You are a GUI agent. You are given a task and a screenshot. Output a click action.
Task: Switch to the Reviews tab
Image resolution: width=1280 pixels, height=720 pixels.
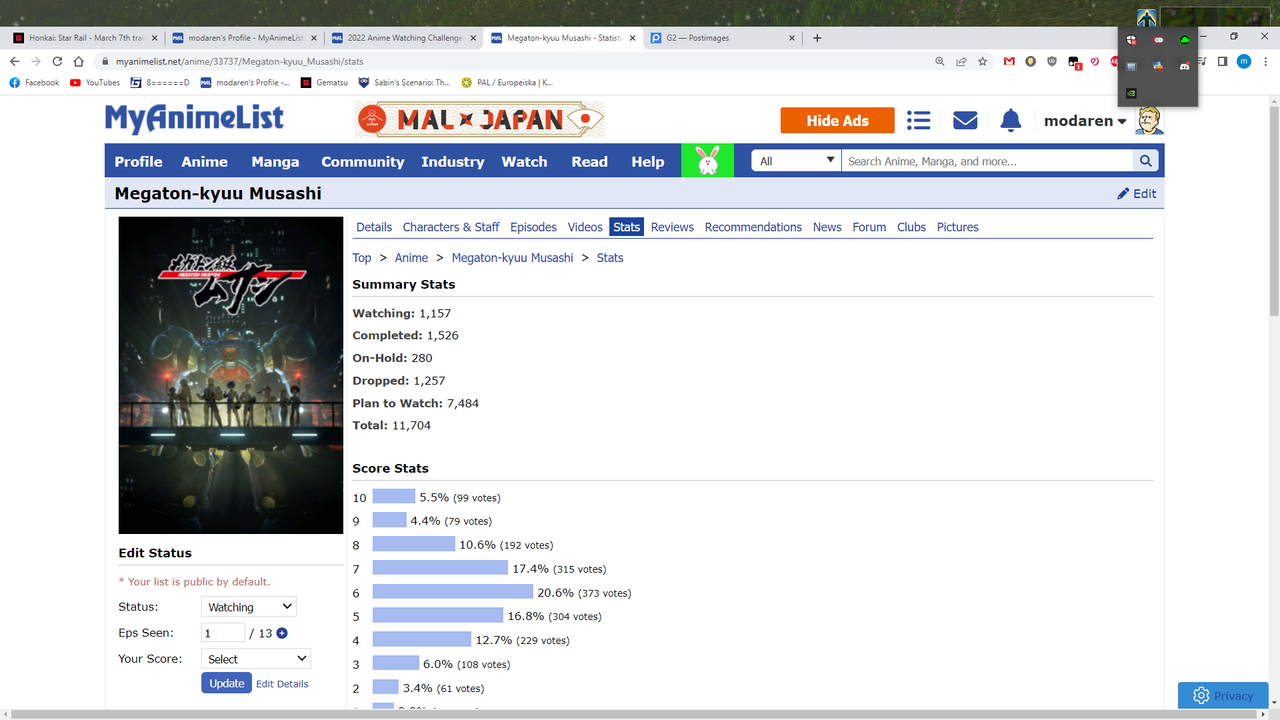(672, 227)
